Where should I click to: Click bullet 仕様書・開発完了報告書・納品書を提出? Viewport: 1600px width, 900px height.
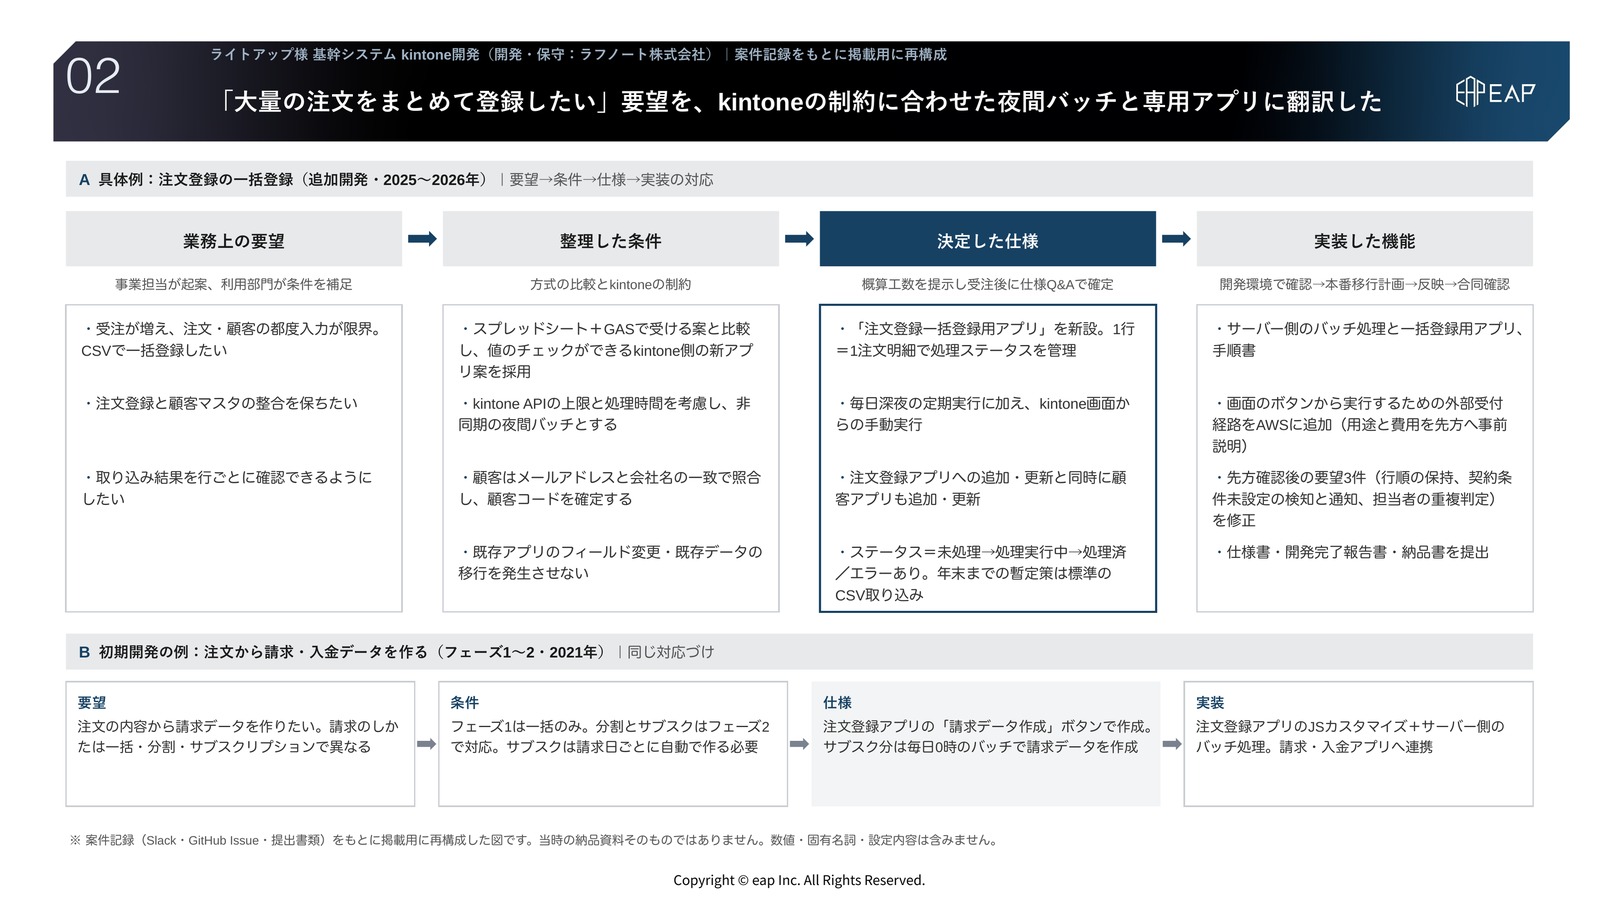click(1351, 552)
